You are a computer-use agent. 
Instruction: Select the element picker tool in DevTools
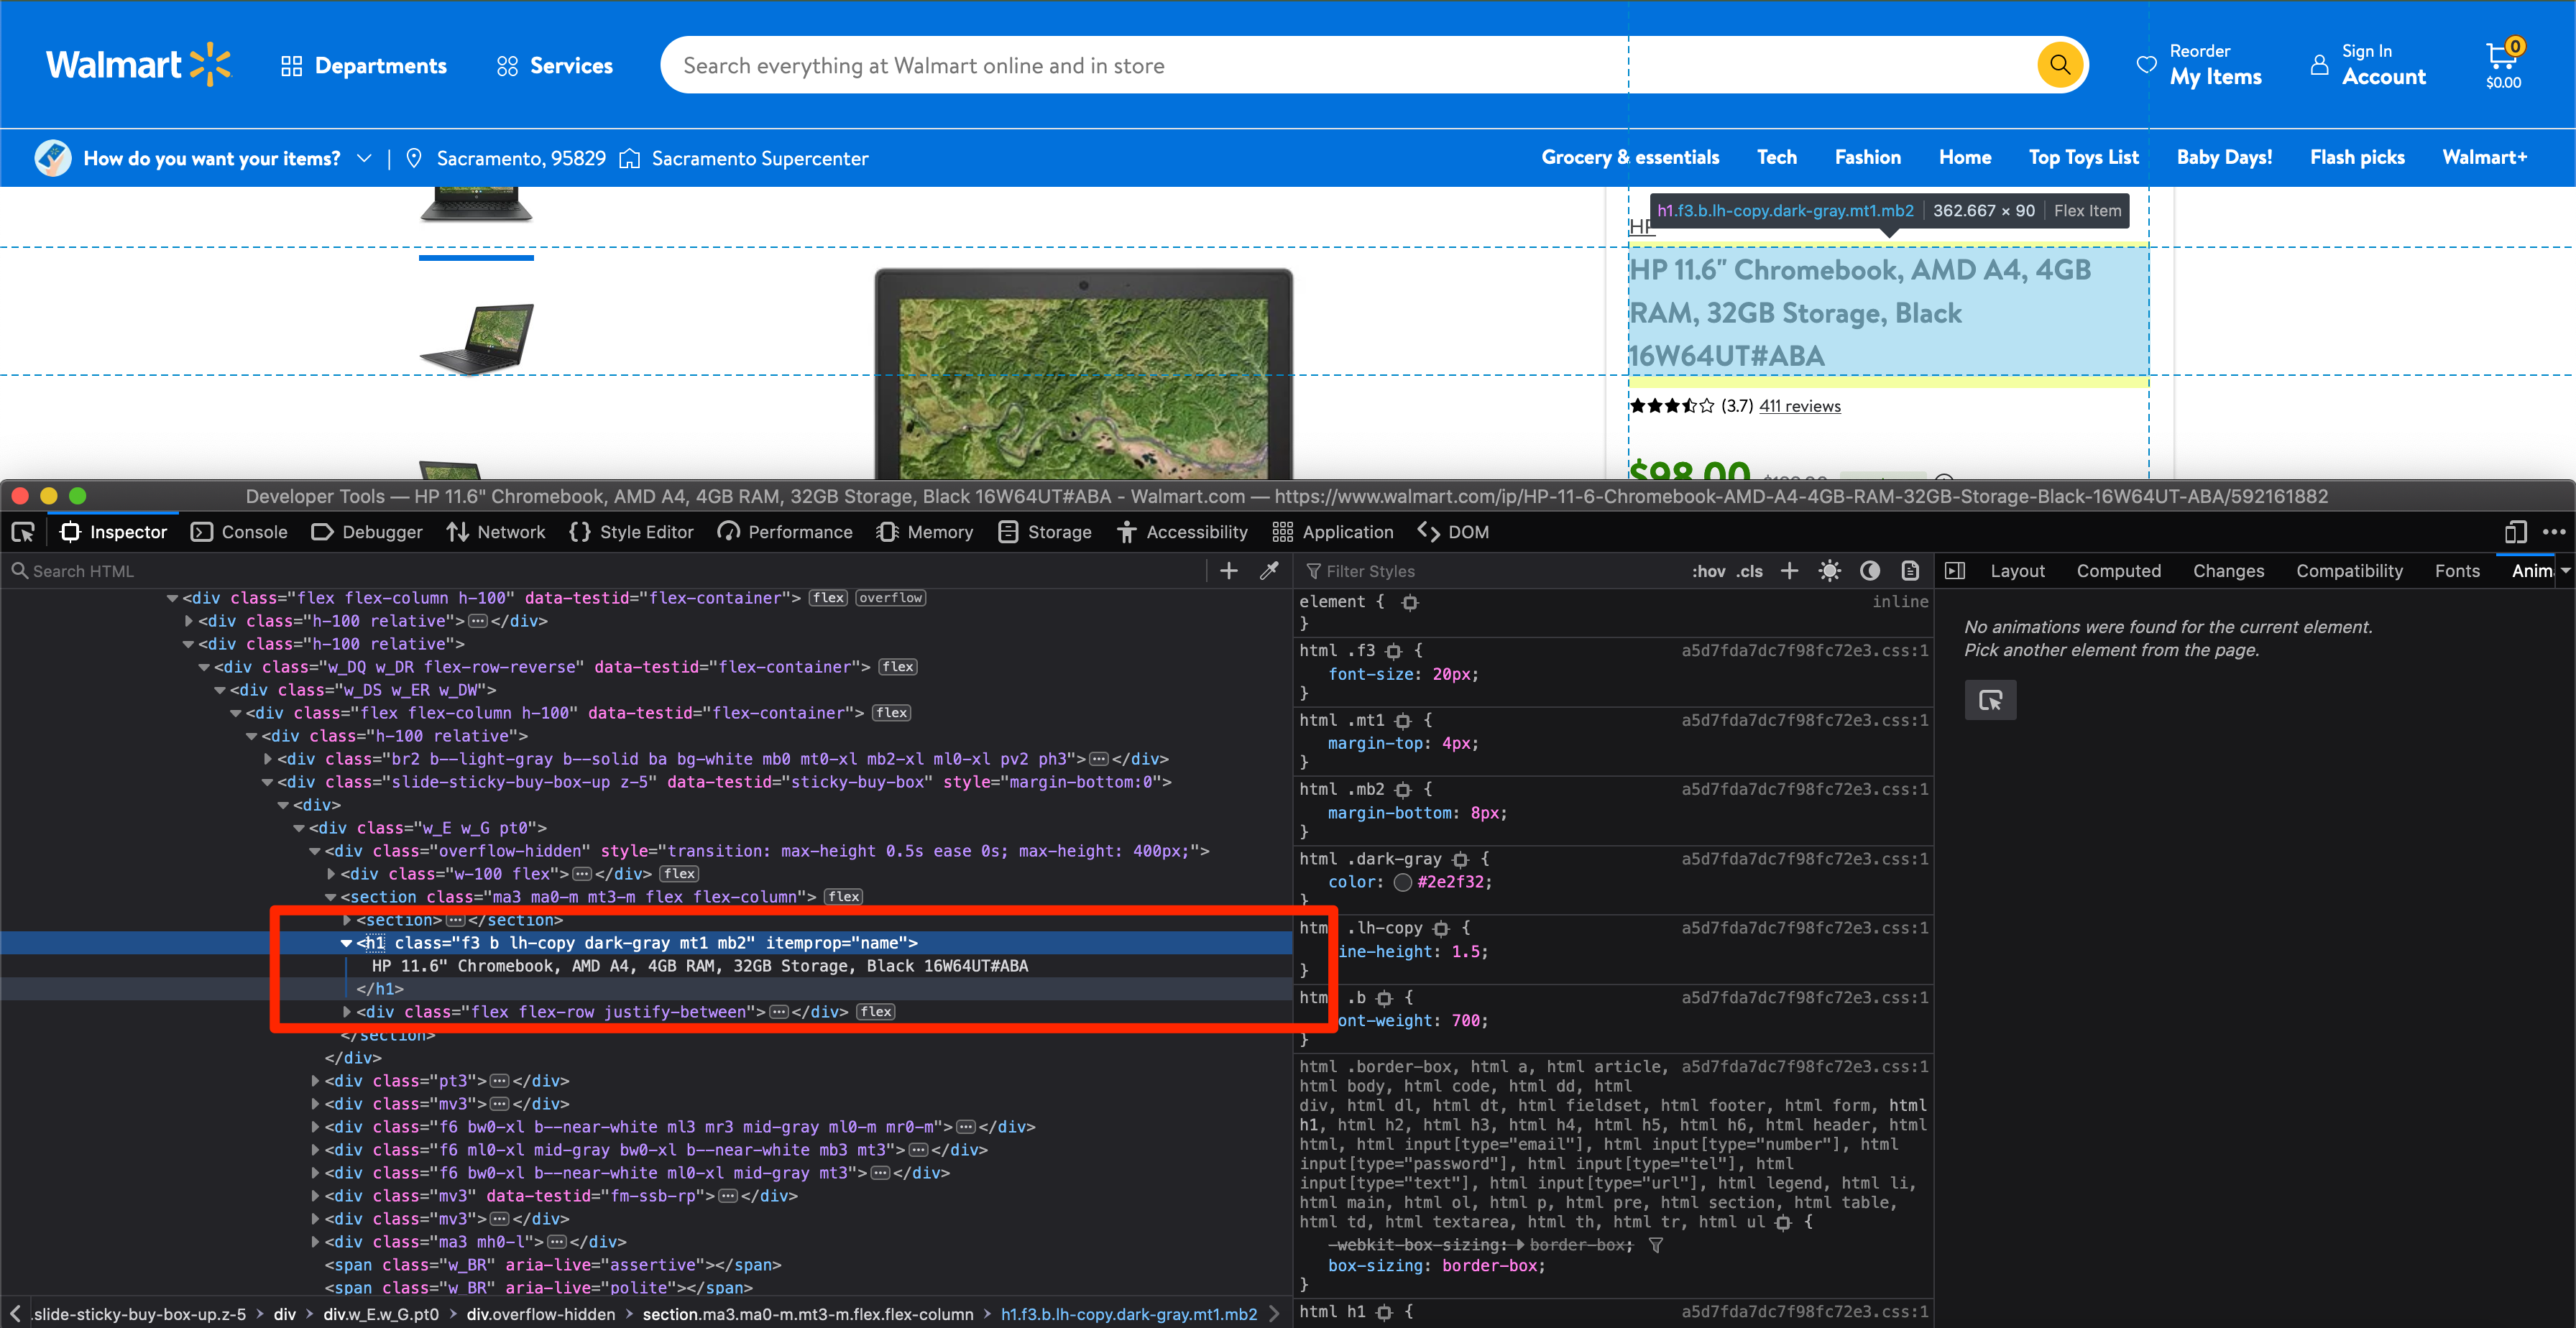22,531
